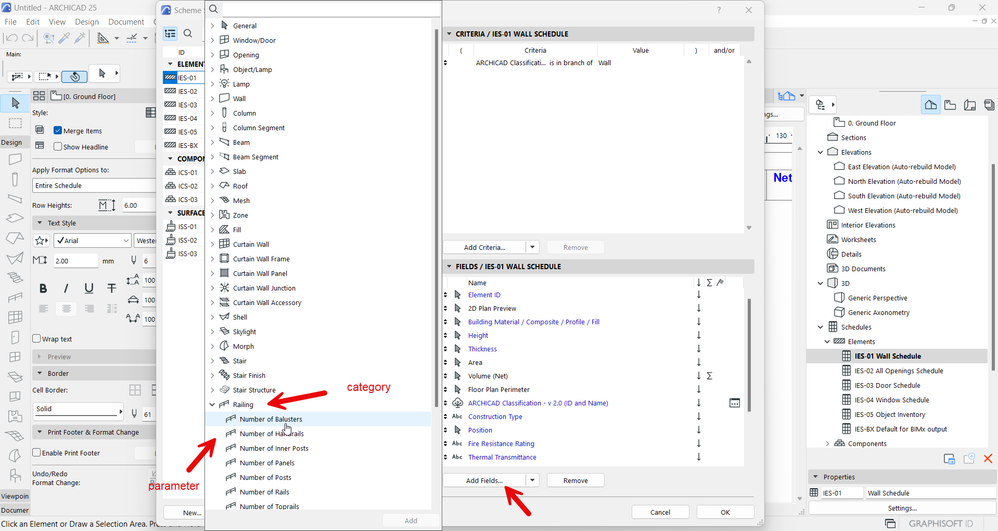This screenshot has height=531, width=998.
Task: Click the search field in the field picker
Action: 330,9
